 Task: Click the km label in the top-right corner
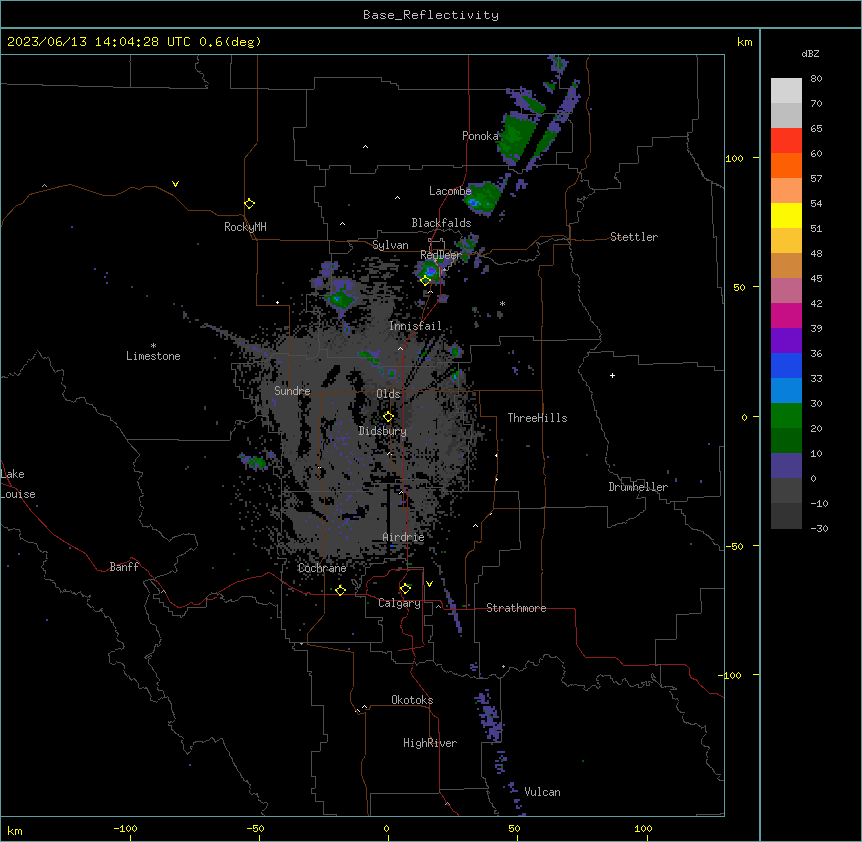coord(745,42)
